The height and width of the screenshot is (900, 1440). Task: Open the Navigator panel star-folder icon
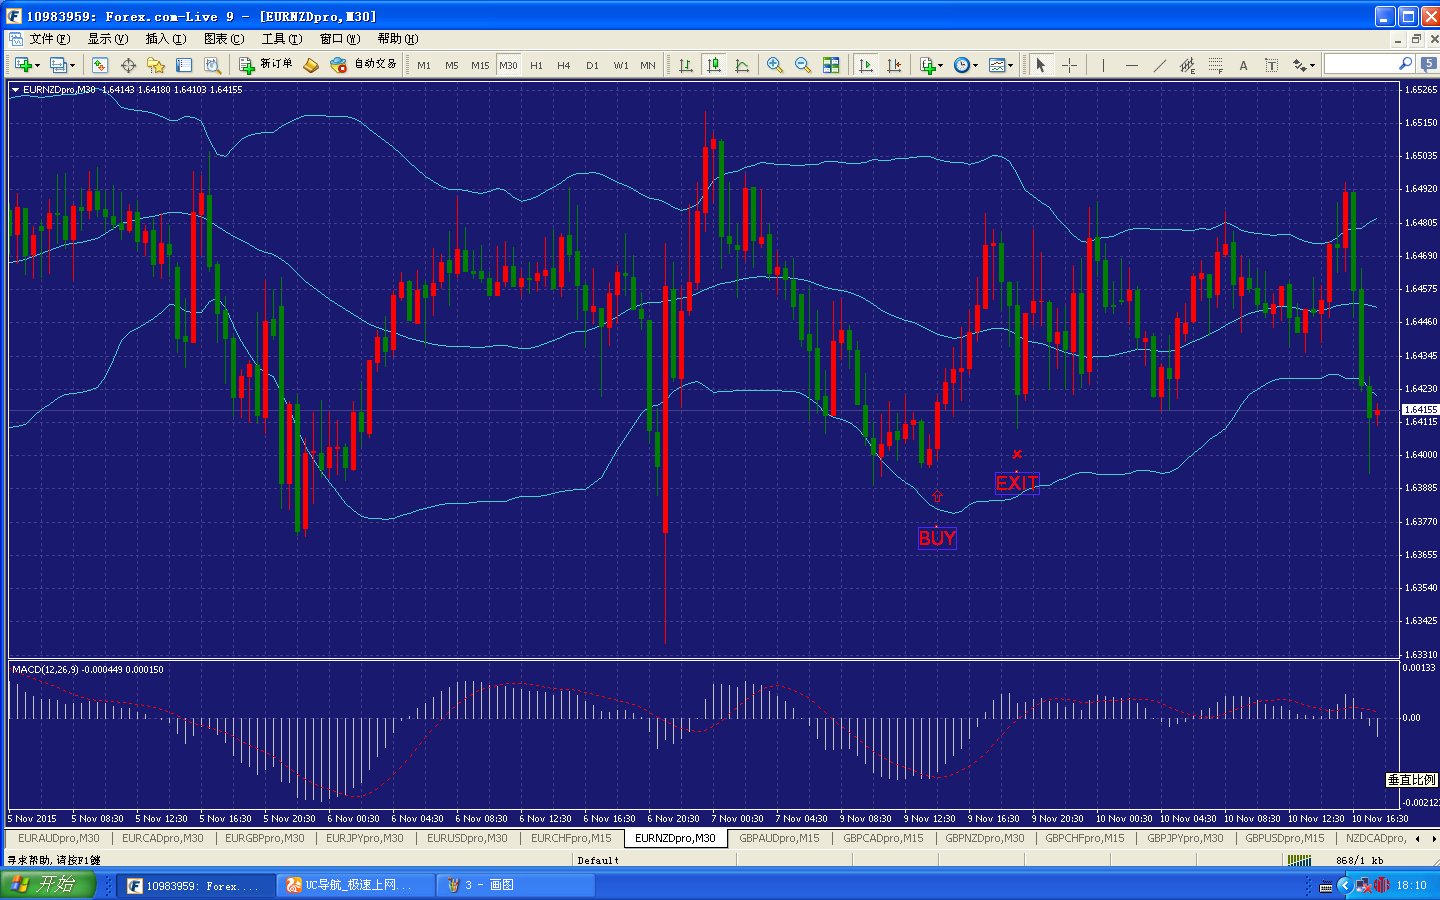click(156, 65)
